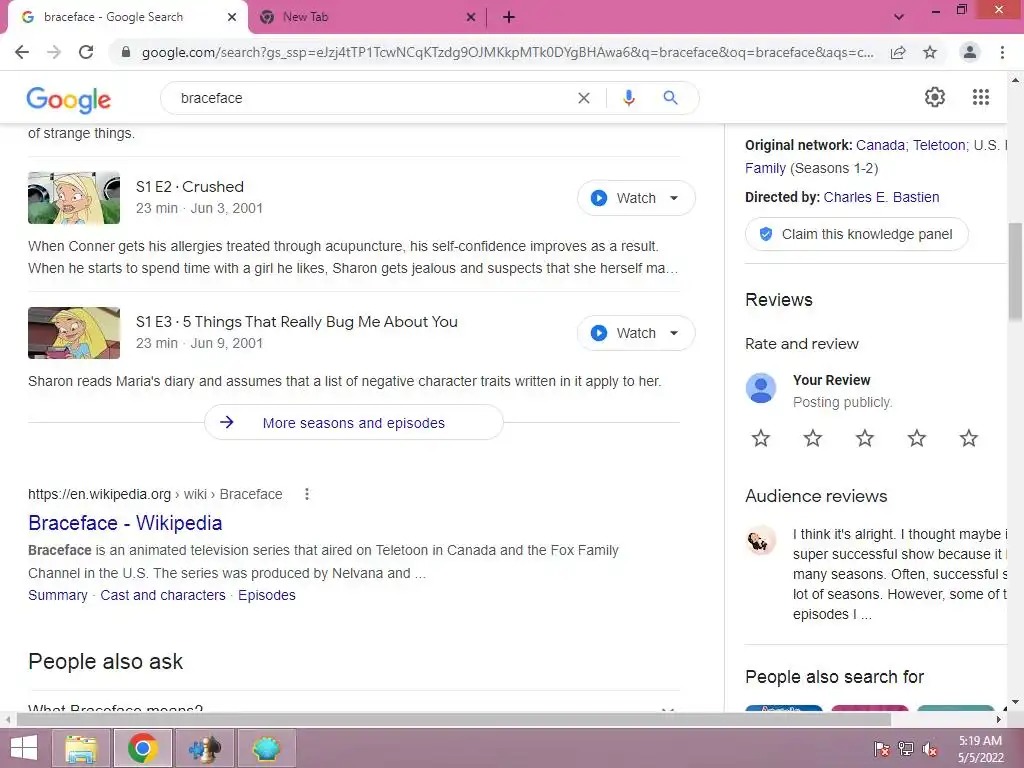Click the vertical page scrollbar thumb
1024x768 pixels.
(x=1015, y=271)
